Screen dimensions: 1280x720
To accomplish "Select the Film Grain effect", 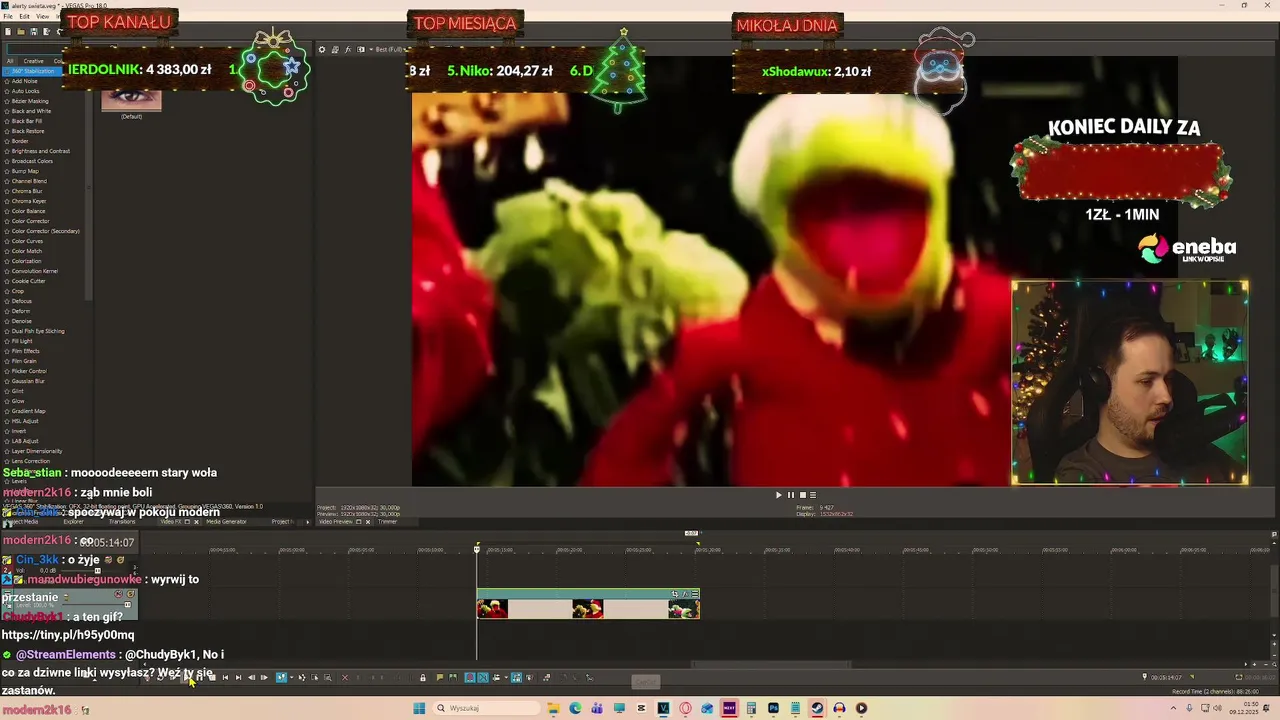I will [x=25, y=361].
